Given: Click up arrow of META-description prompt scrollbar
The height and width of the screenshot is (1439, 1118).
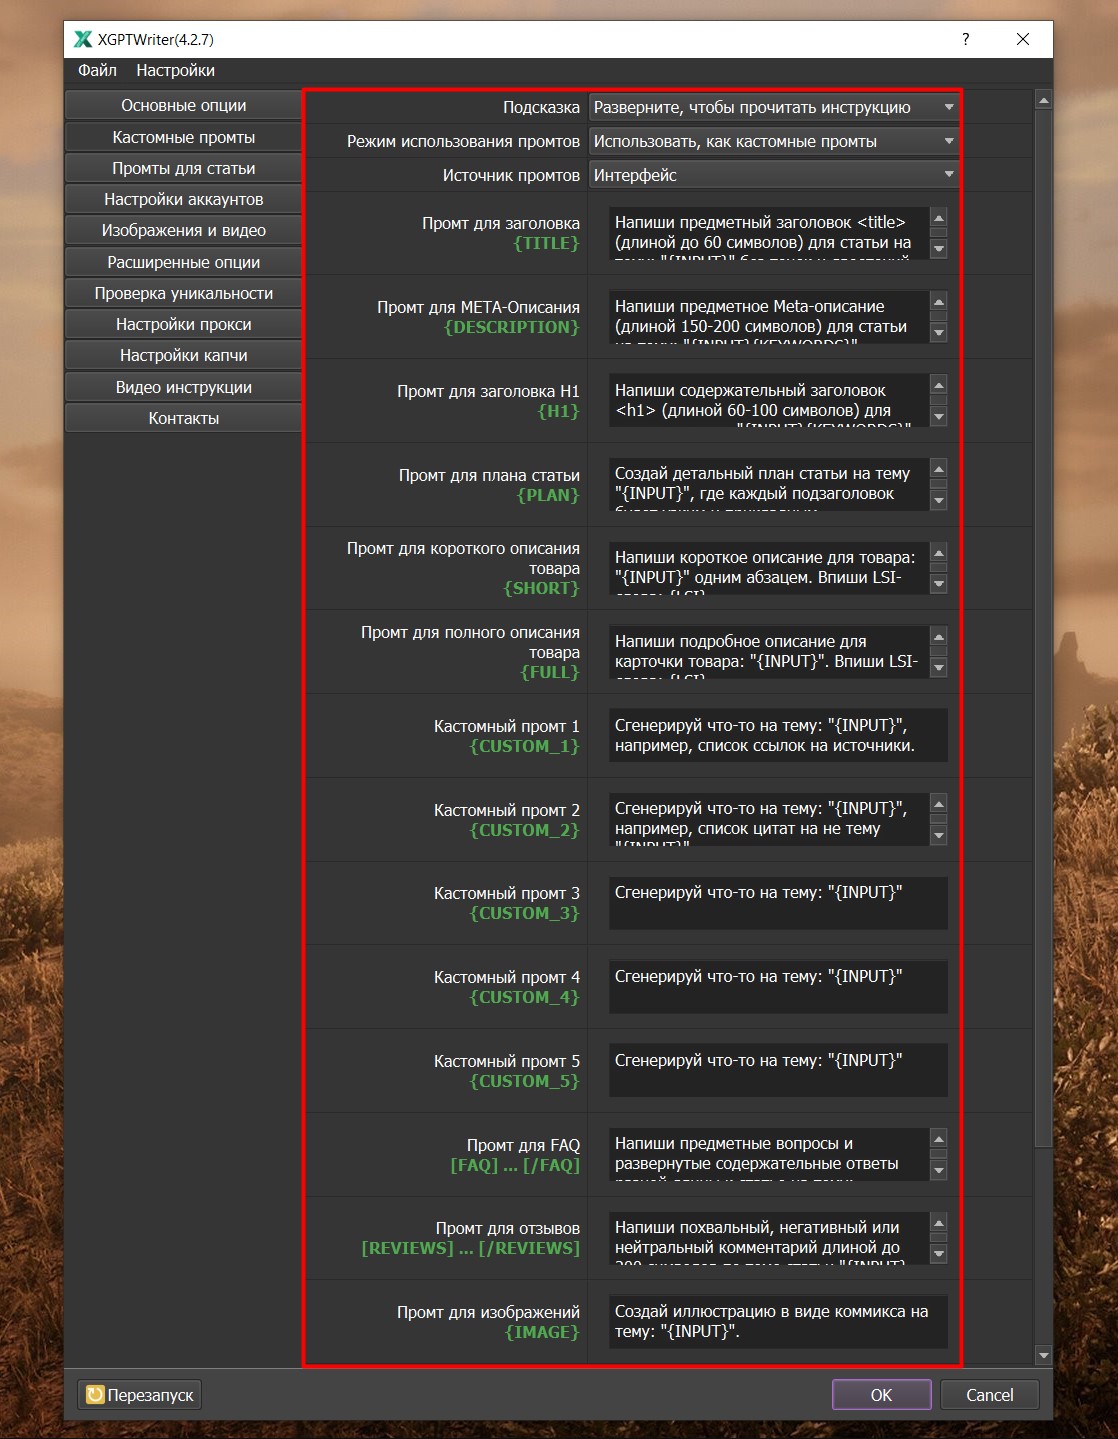Looking at the screenshot, I should tap(938, 302).
